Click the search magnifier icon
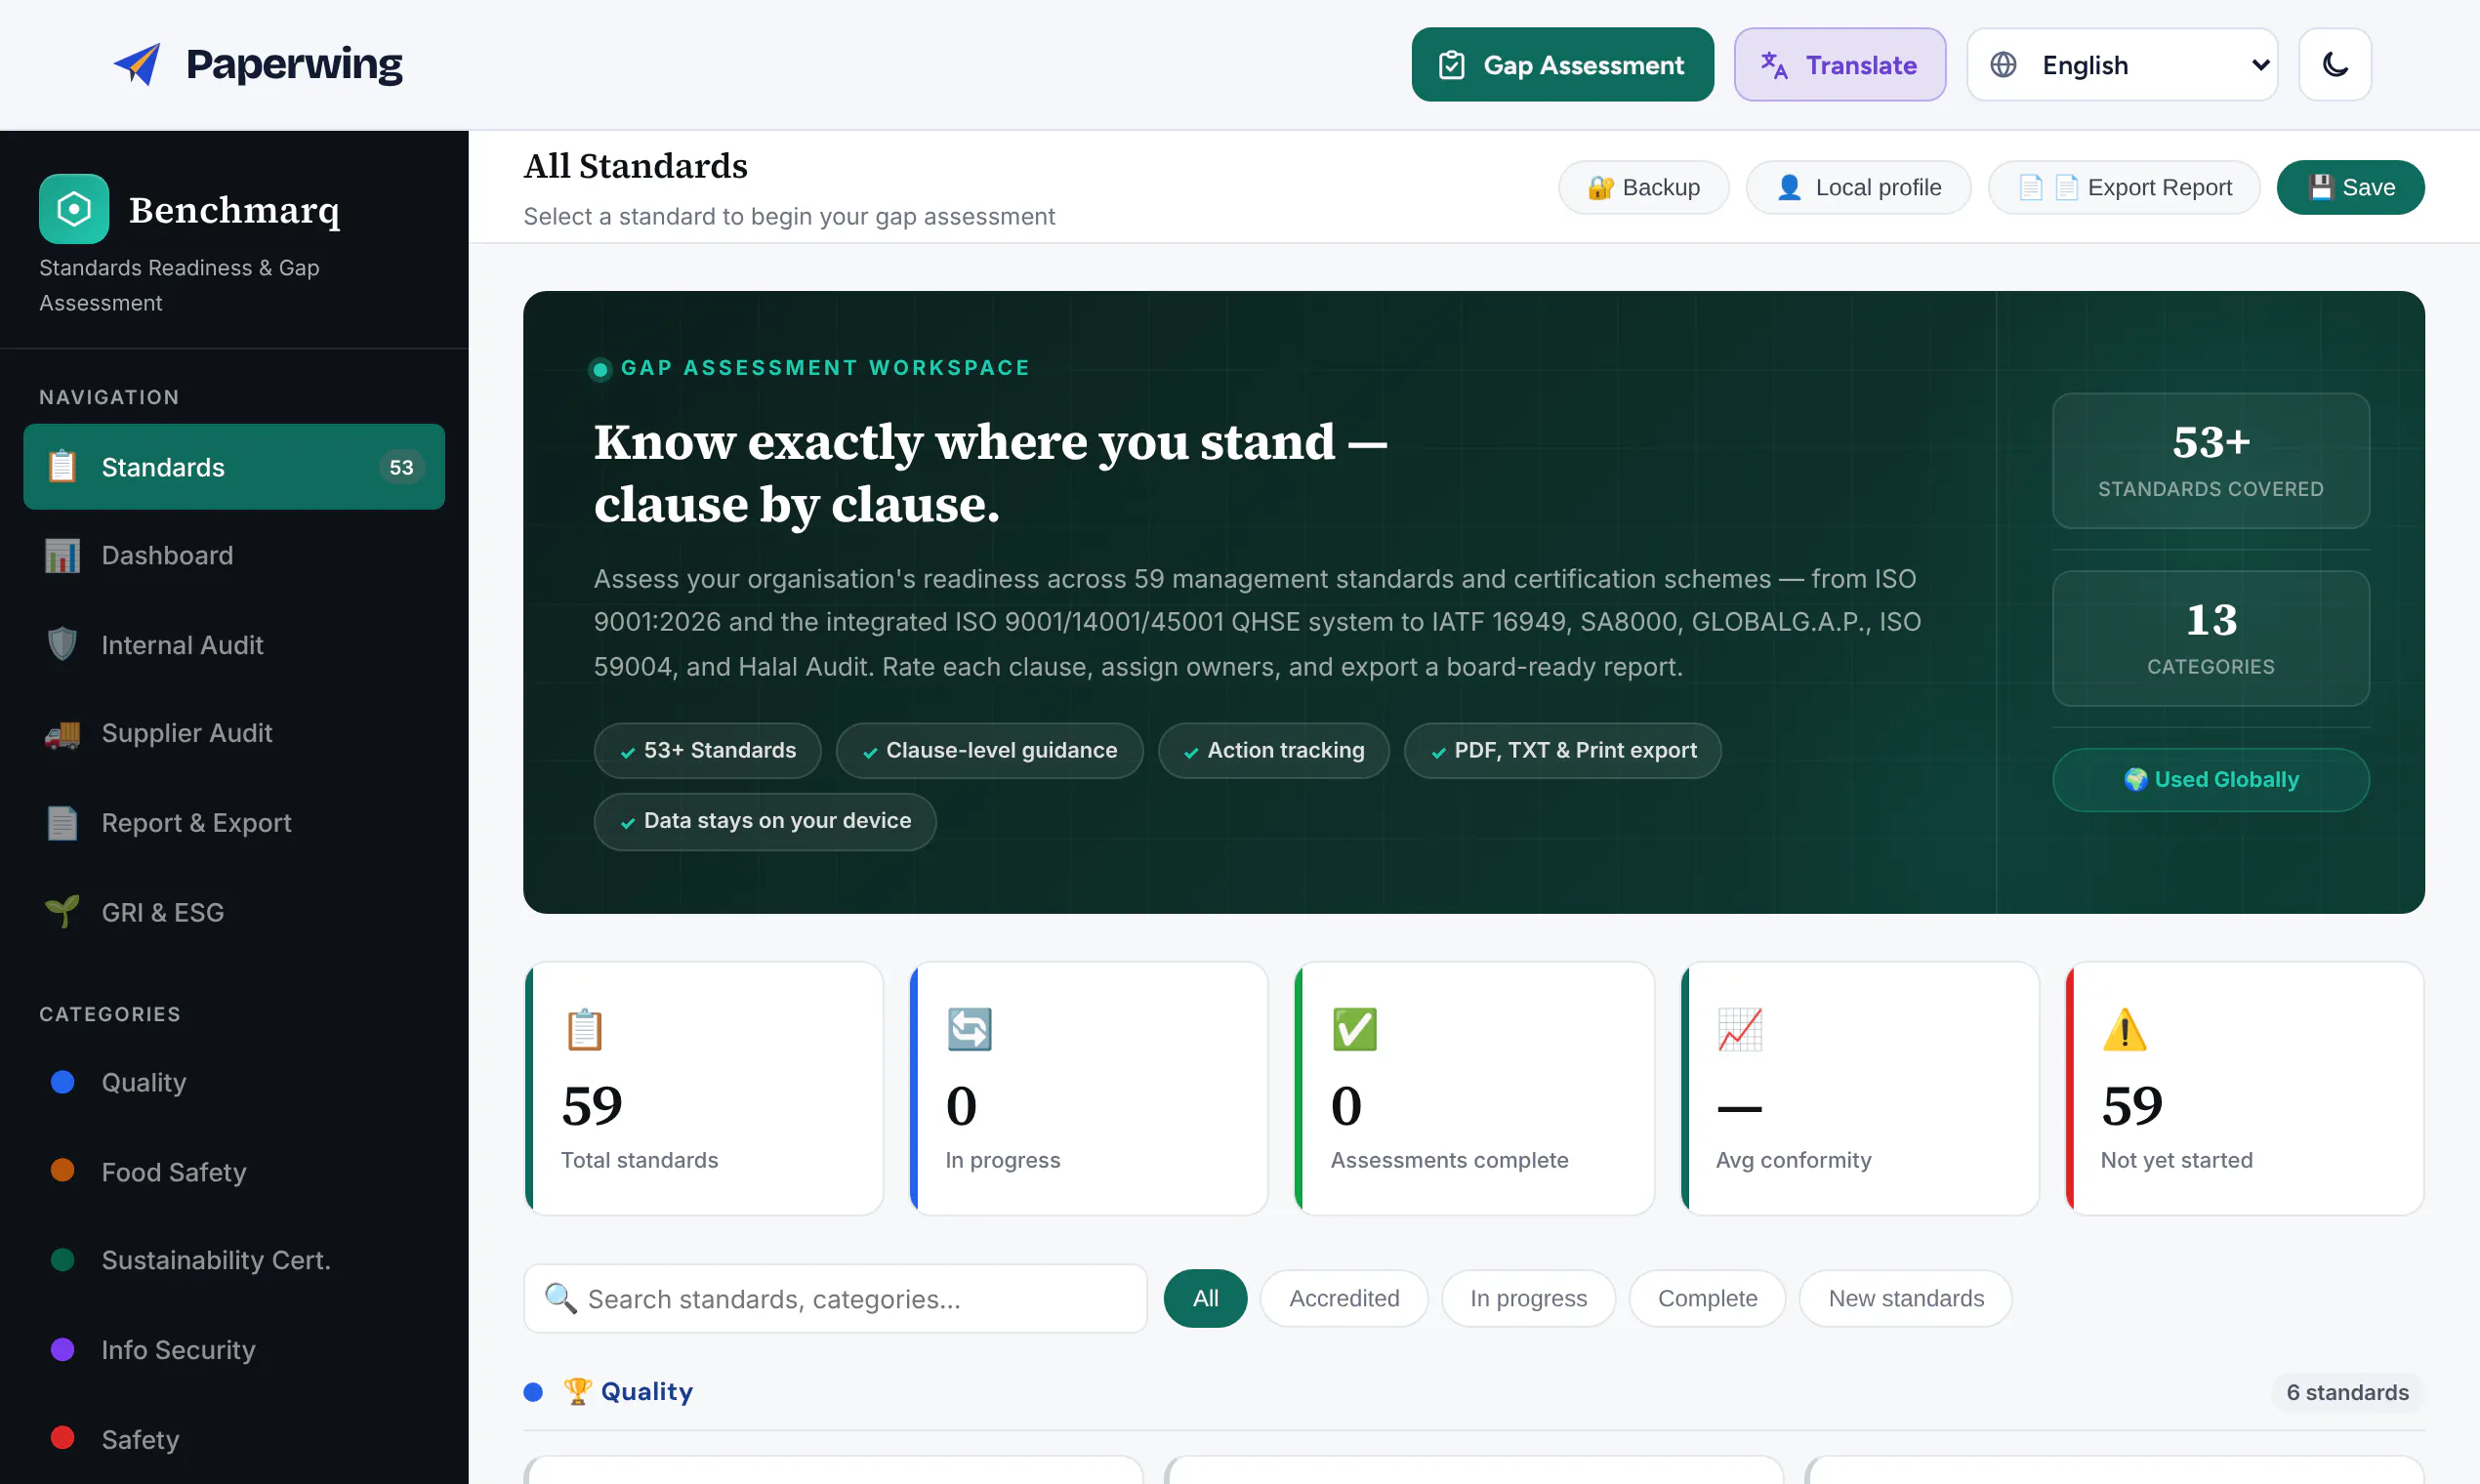This screenshot has width=2480, height=1484. [560, 1298]
